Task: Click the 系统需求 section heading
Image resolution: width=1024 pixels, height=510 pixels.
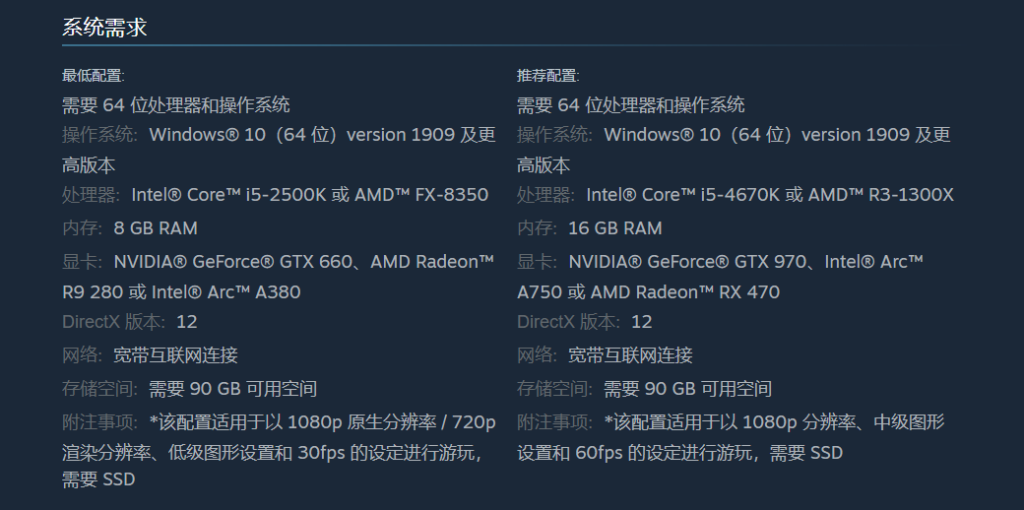Action: click(104, 27)
